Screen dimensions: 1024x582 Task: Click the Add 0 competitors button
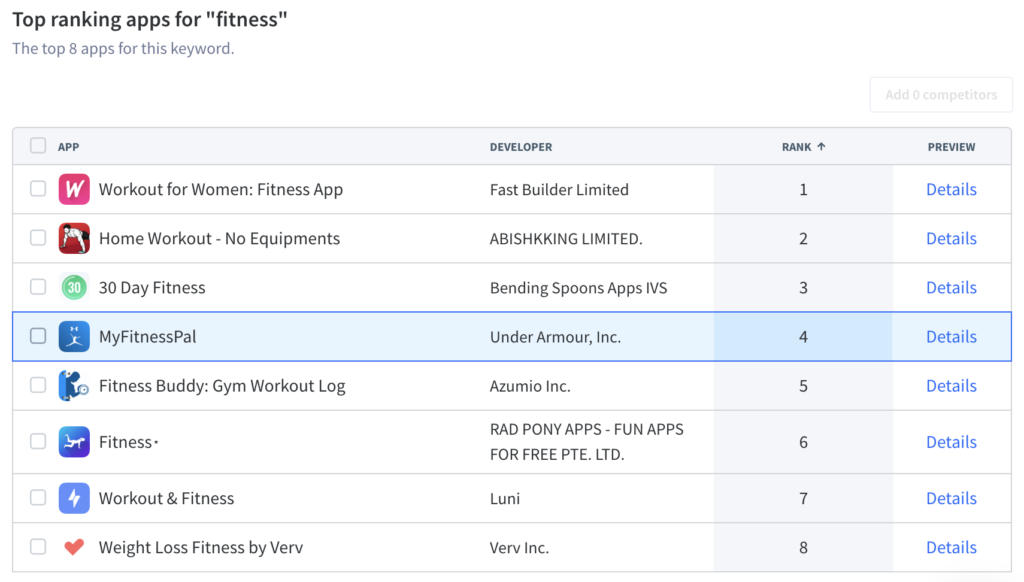[941, 95]
